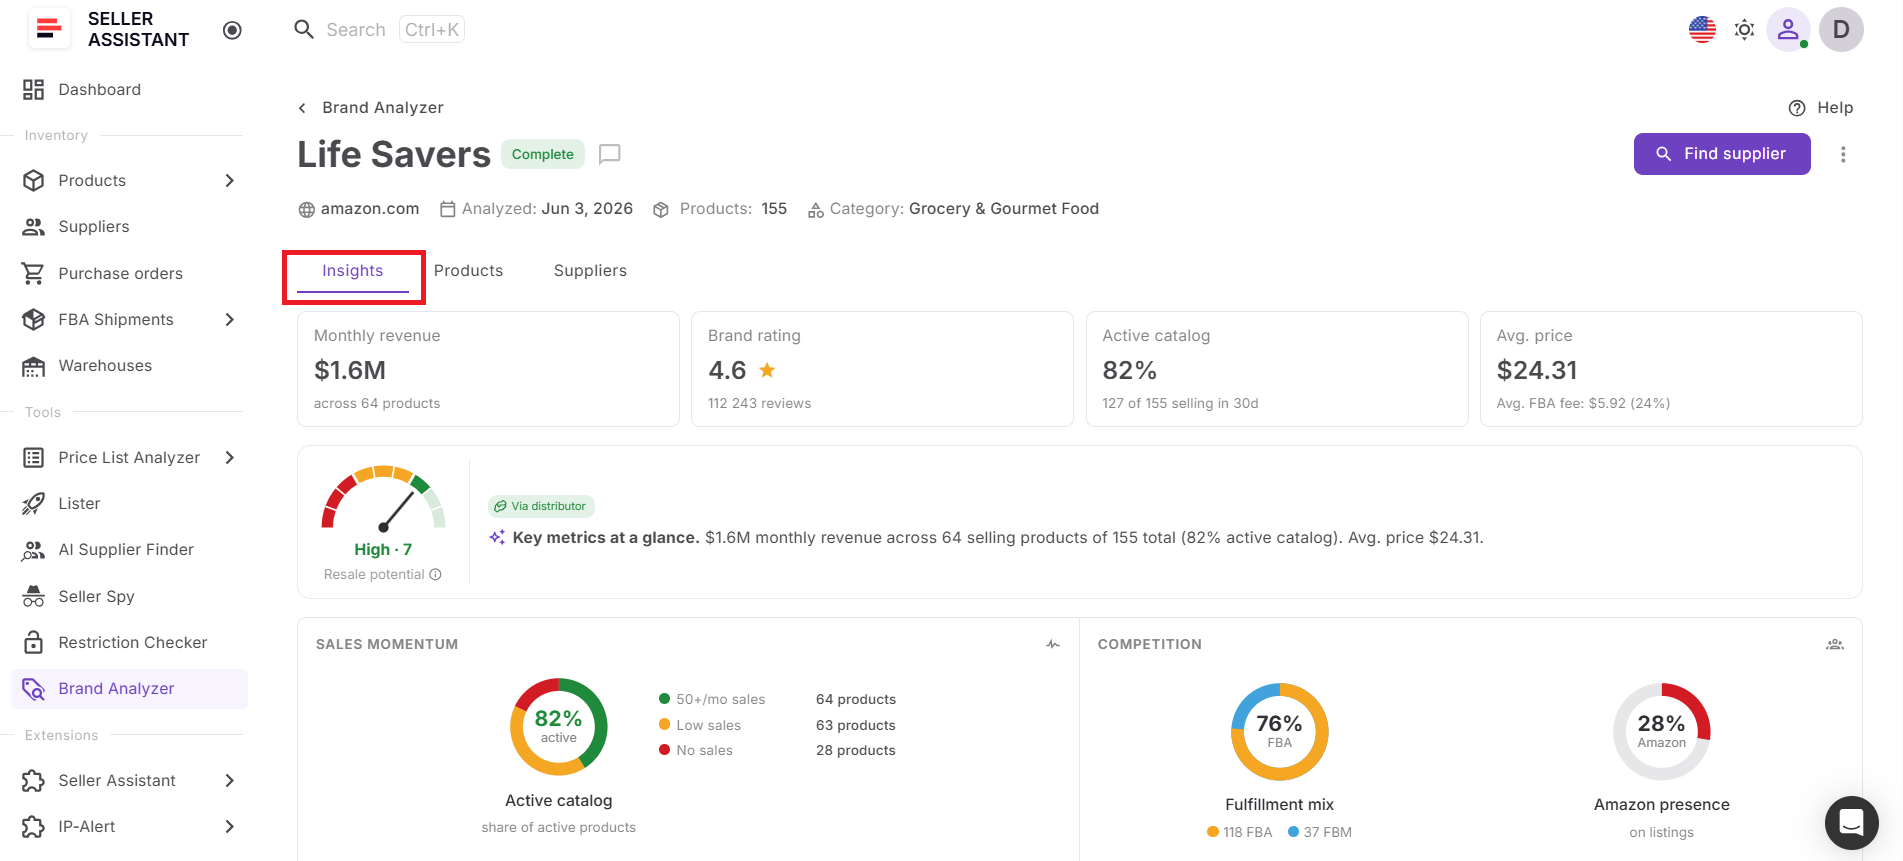Click the IP-Alert puzzle icon
The width and height of the screenshot is (1903, 861).
point(34,827)
